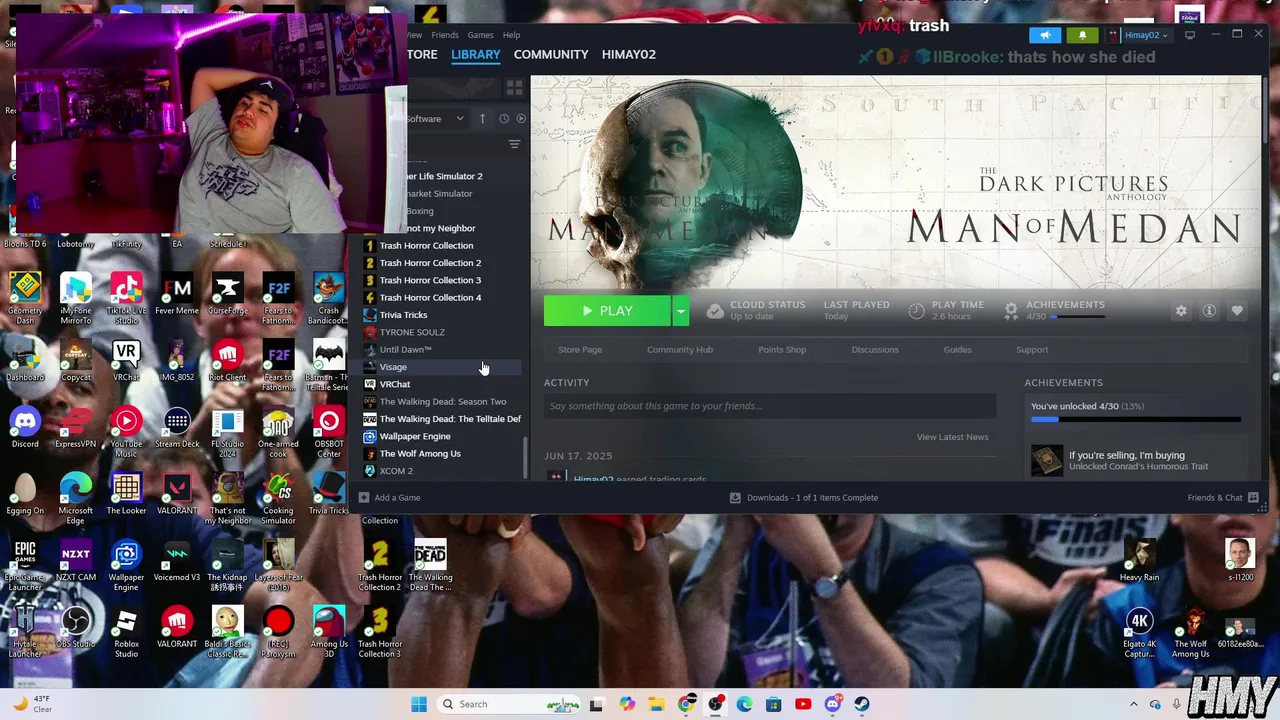Click the 4/30 unlocked achievements progress bar
1280x720 pixels.
tap(1136, 420)
